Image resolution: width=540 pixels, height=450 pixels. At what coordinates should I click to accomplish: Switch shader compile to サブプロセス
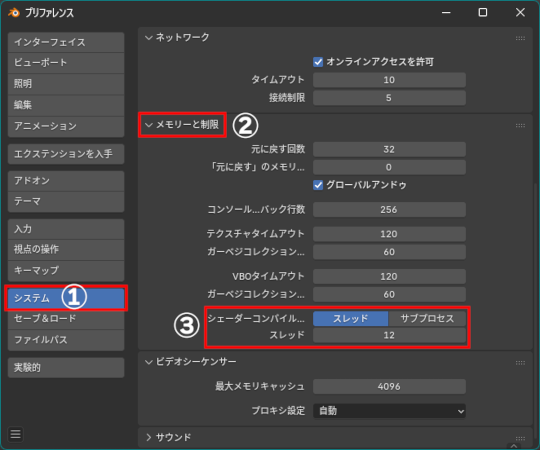coord(427,318)
